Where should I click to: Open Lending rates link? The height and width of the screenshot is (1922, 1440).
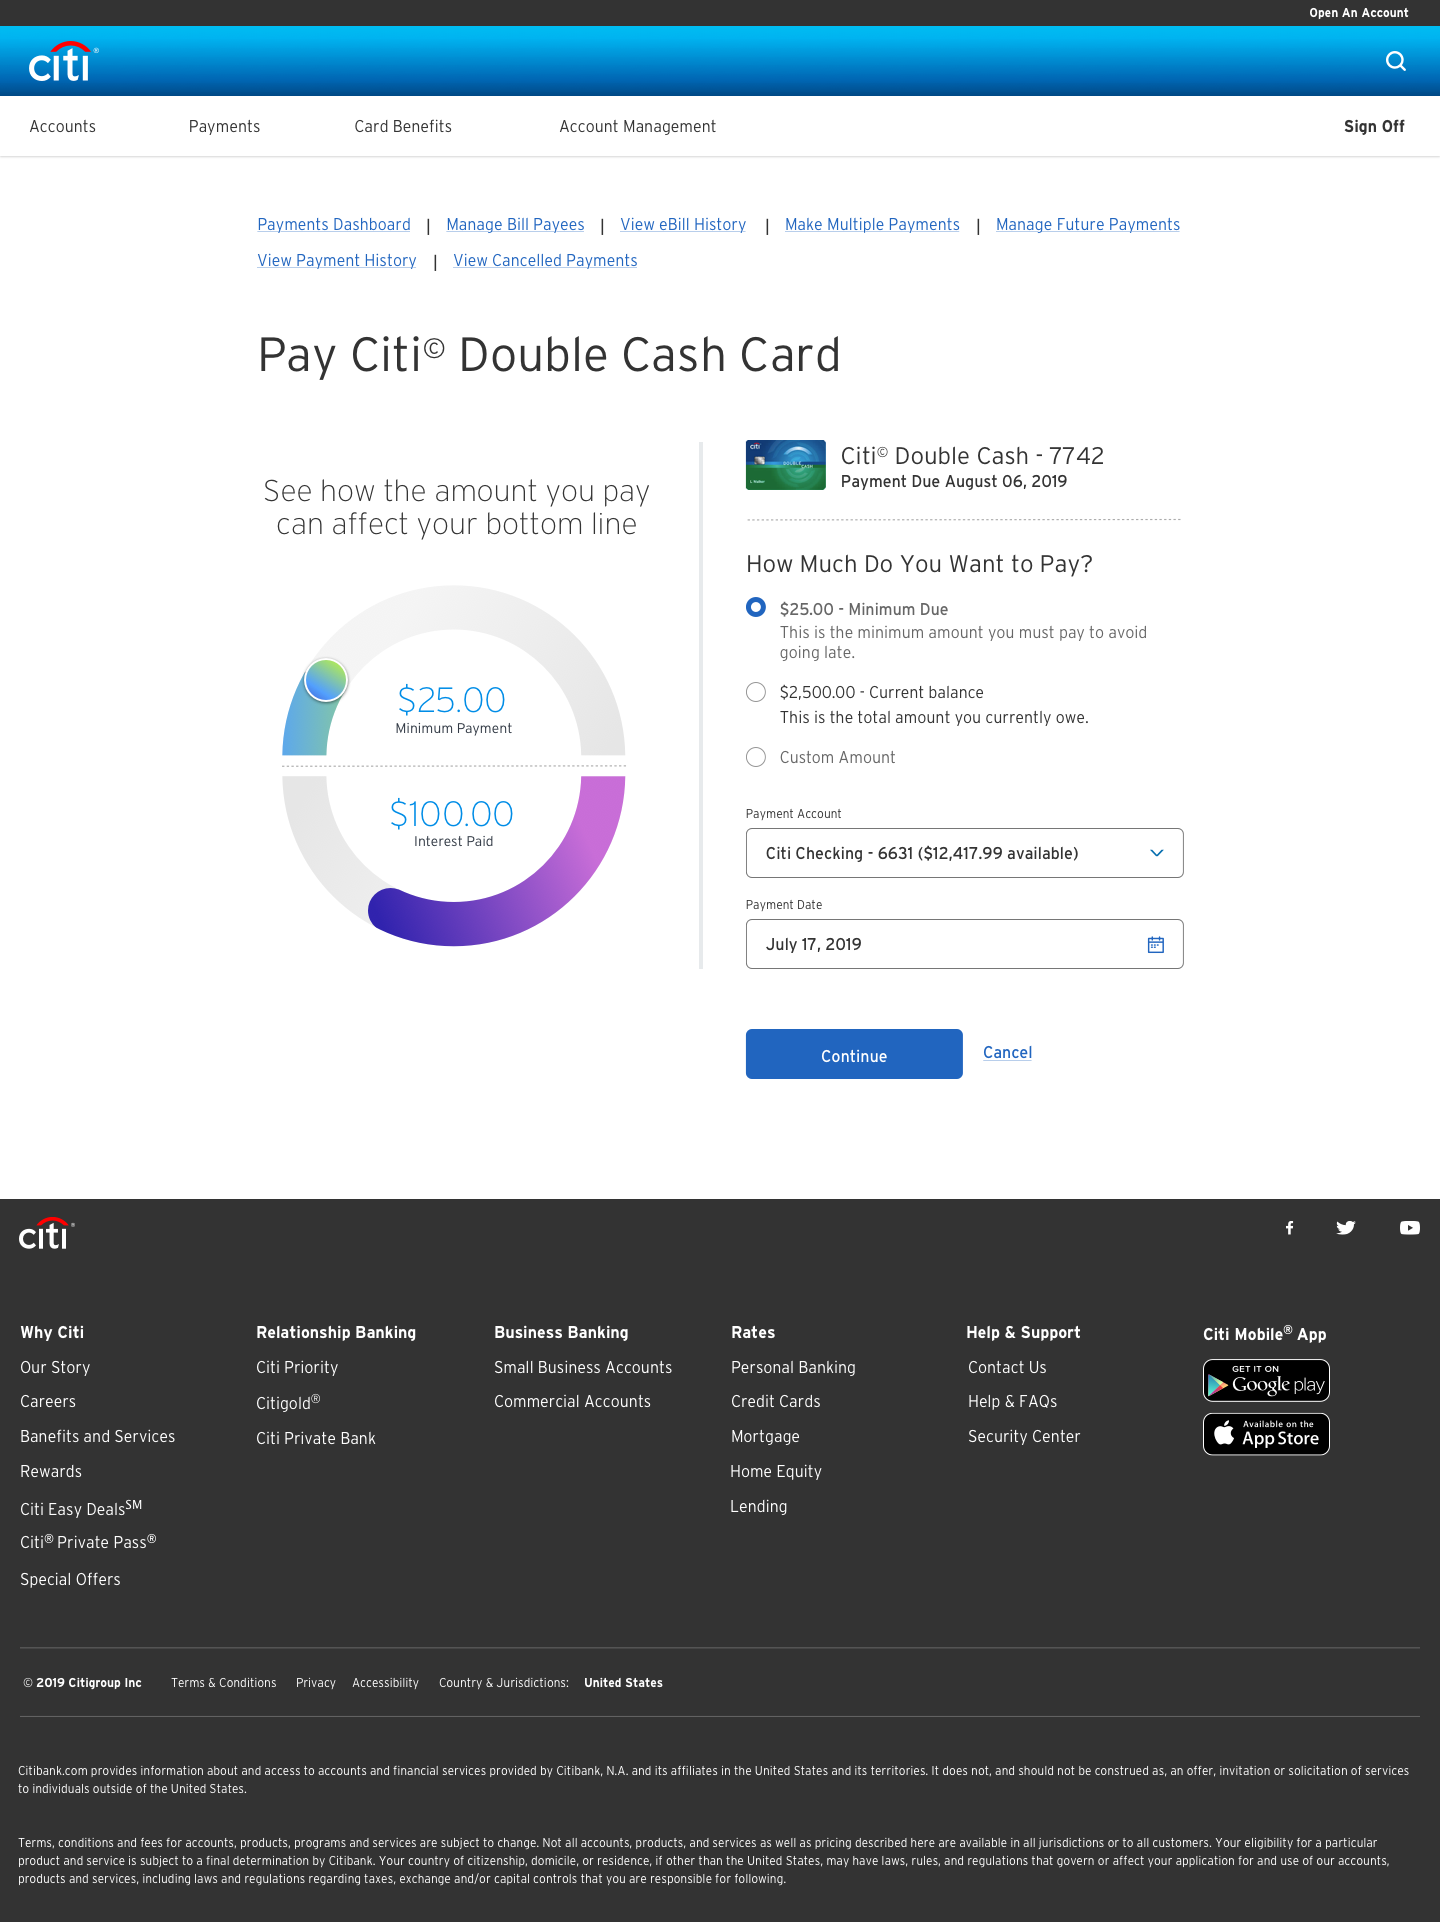point(758,1506)
